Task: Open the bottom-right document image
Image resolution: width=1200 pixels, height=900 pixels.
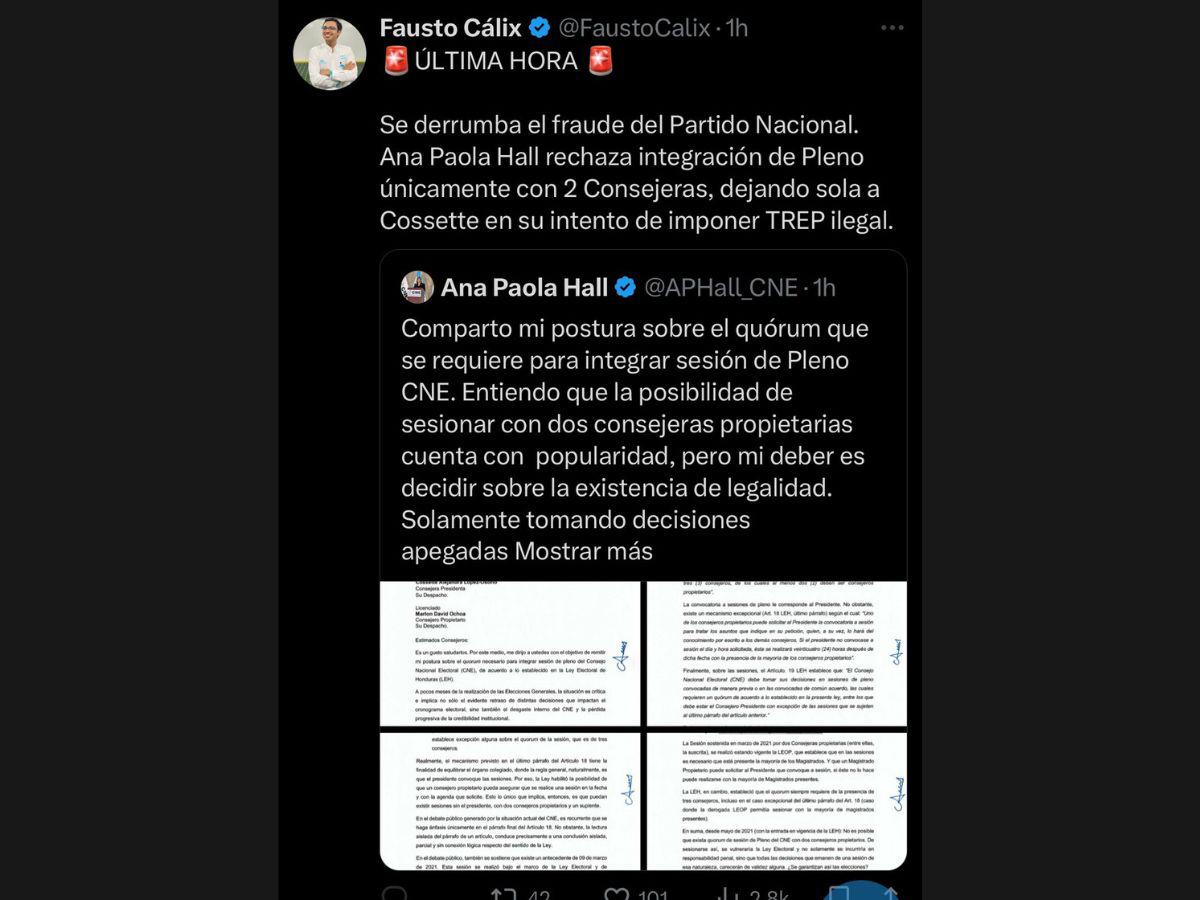Action: 777,801
